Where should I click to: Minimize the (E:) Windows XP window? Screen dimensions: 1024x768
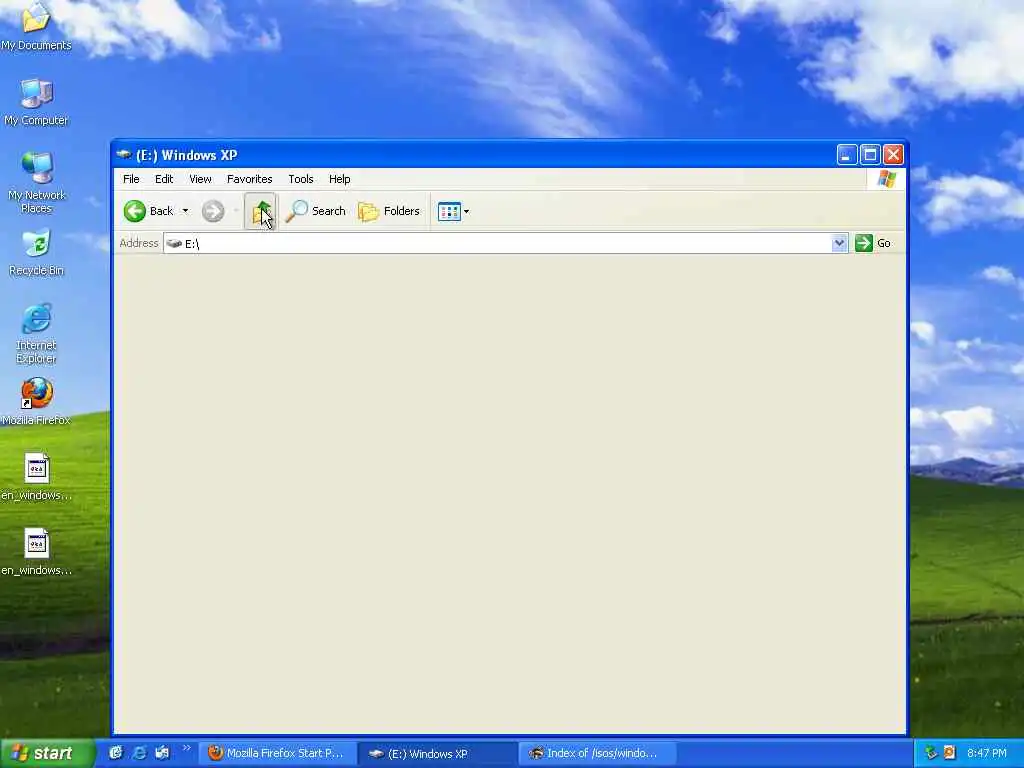[847, 155]
